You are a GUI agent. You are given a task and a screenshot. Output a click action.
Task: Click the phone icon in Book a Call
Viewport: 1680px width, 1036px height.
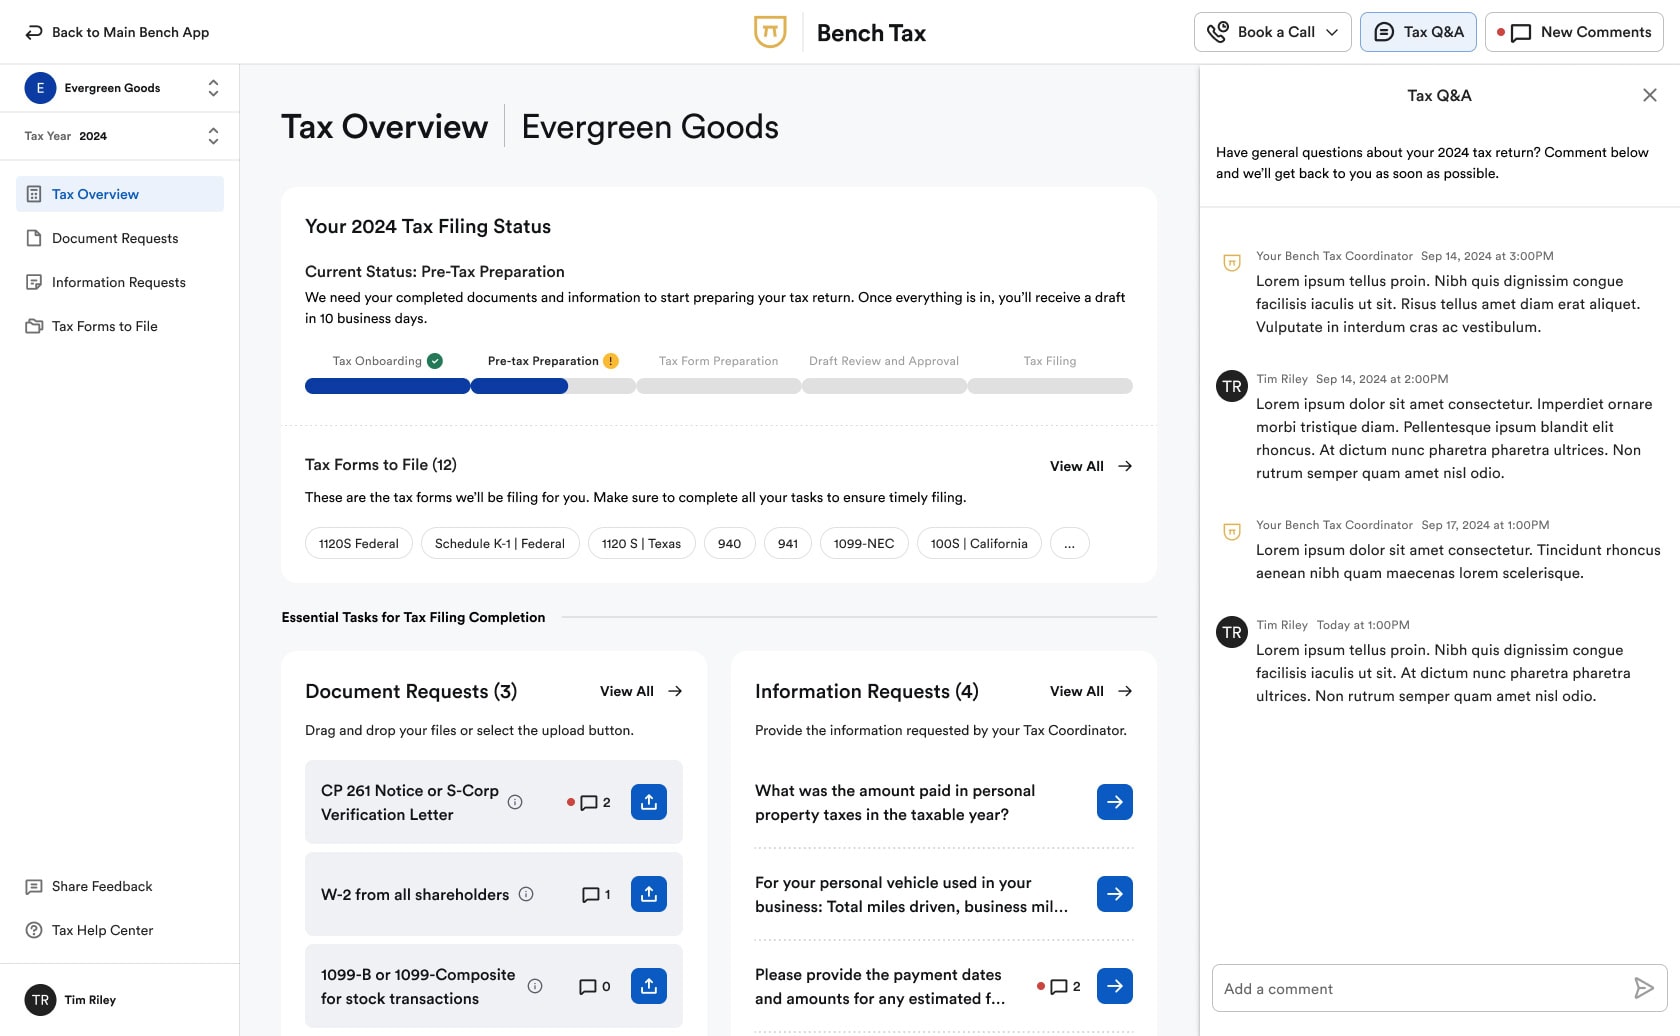tap(1217, 32)
